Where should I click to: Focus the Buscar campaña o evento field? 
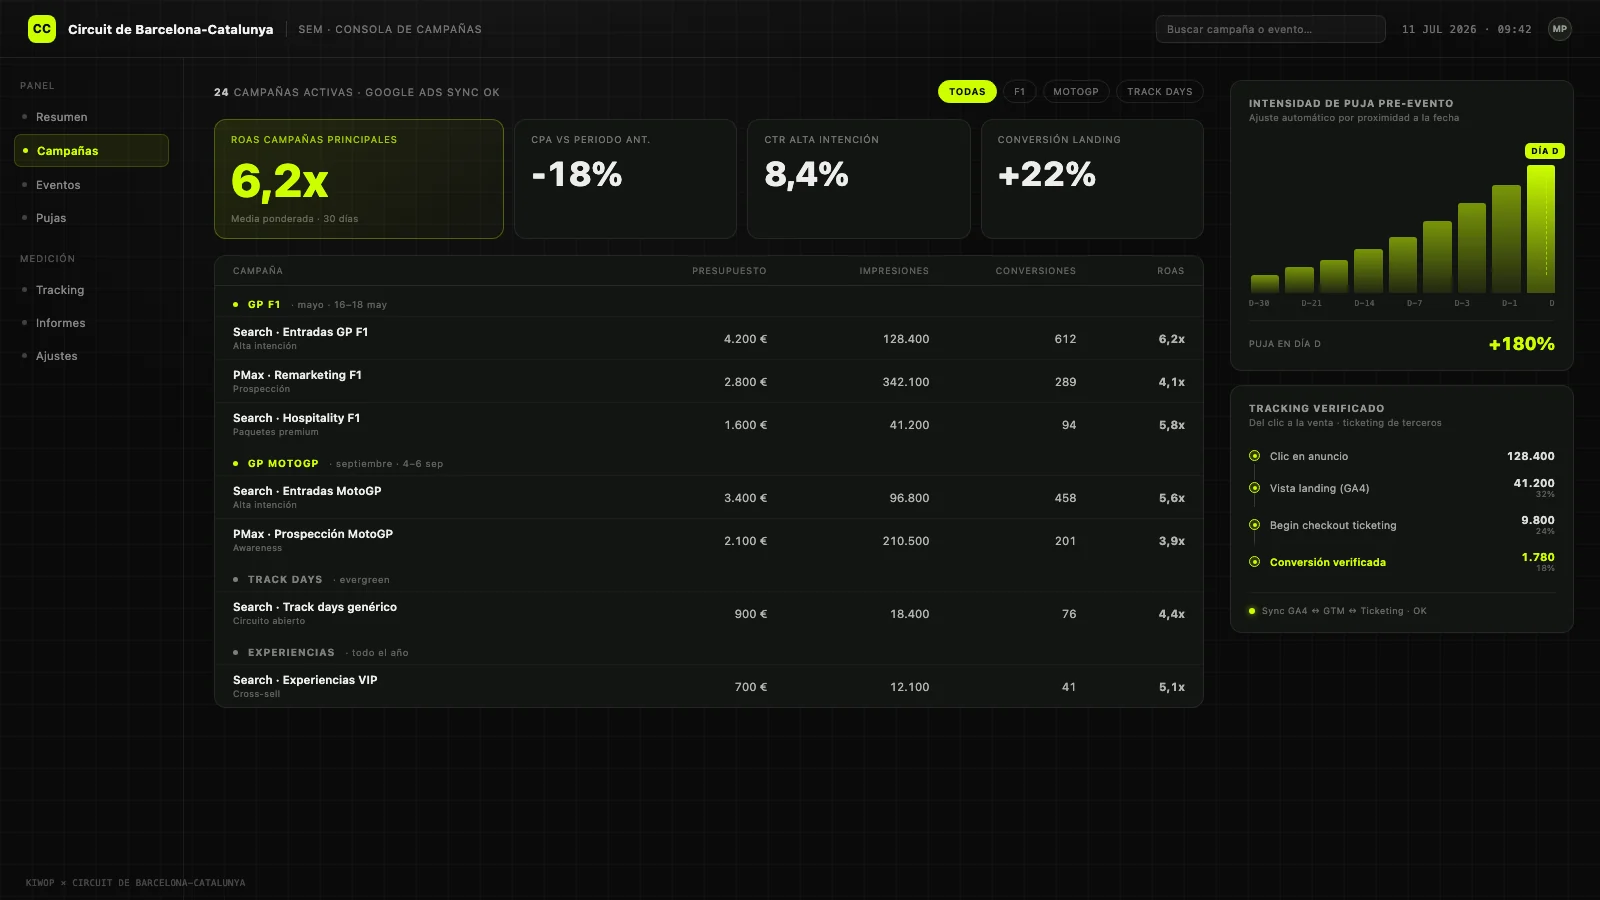click(x=1270, y=29)
